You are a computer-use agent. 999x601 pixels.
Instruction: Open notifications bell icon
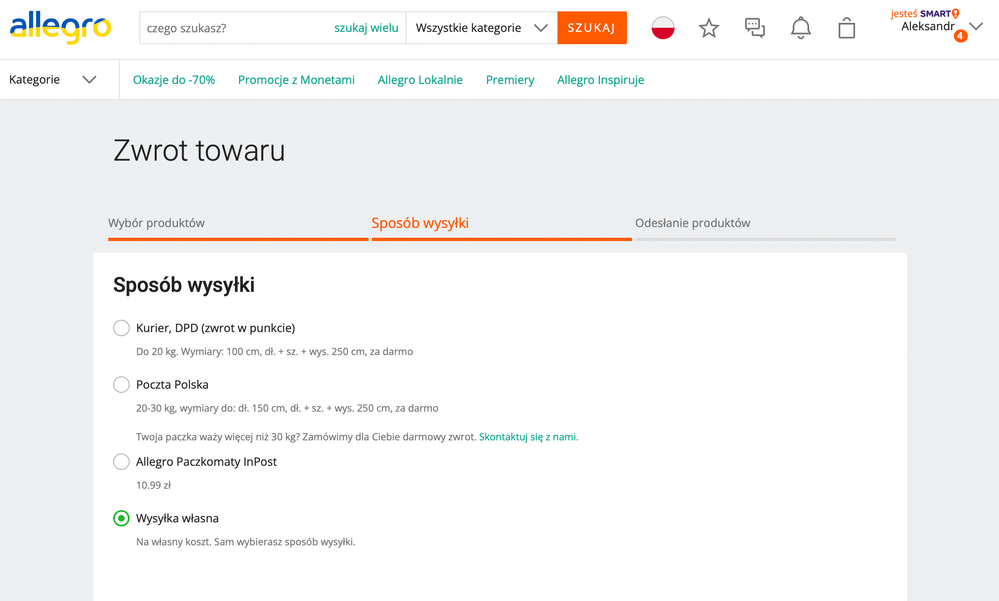coord(801,28)
